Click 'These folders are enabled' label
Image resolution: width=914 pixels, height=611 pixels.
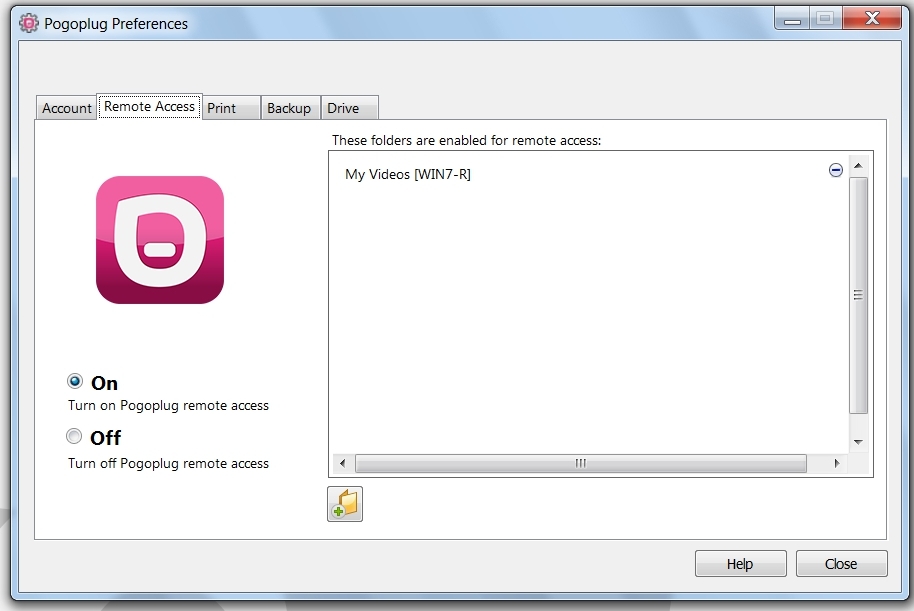(x=466, y=141)
